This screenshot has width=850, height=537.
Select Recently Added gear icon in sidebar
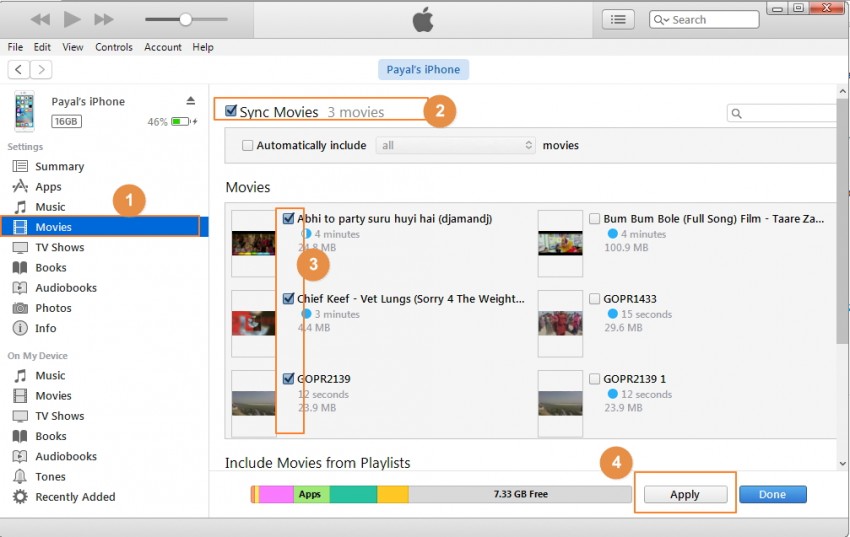tap(19, 497)
